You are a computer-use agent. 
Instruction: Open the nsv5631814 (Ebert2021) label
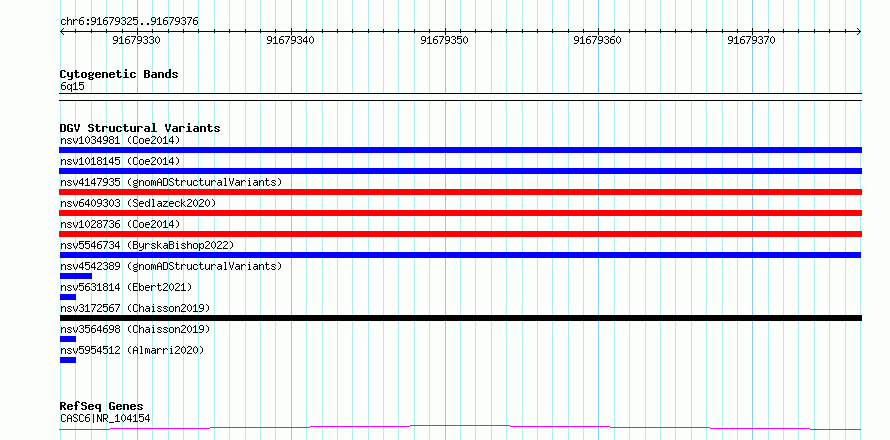126,287
